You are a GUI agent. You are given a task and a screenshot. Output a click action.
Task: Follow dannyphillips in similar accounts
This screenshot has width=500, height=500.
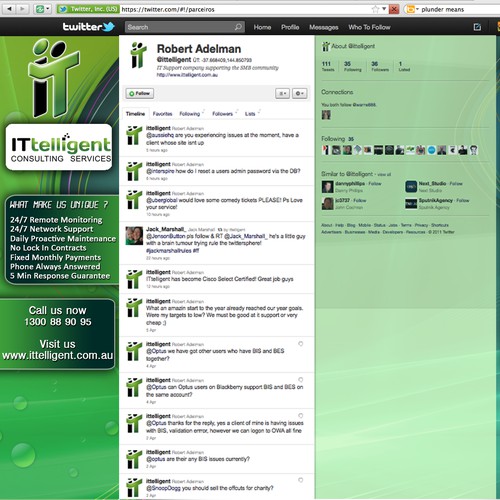click(x=375, y=184)
